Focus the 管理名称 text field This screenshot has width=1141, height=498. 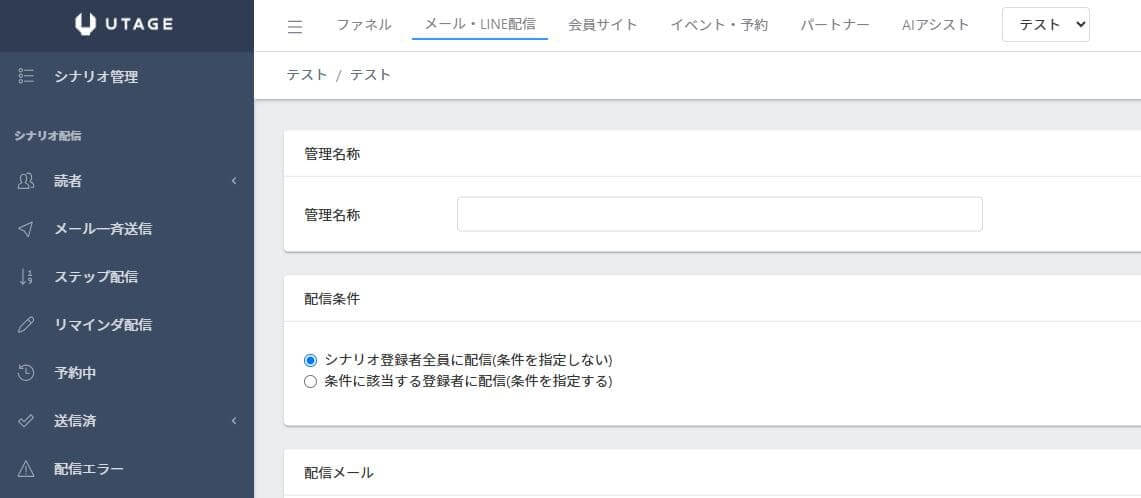coord(720,214)
